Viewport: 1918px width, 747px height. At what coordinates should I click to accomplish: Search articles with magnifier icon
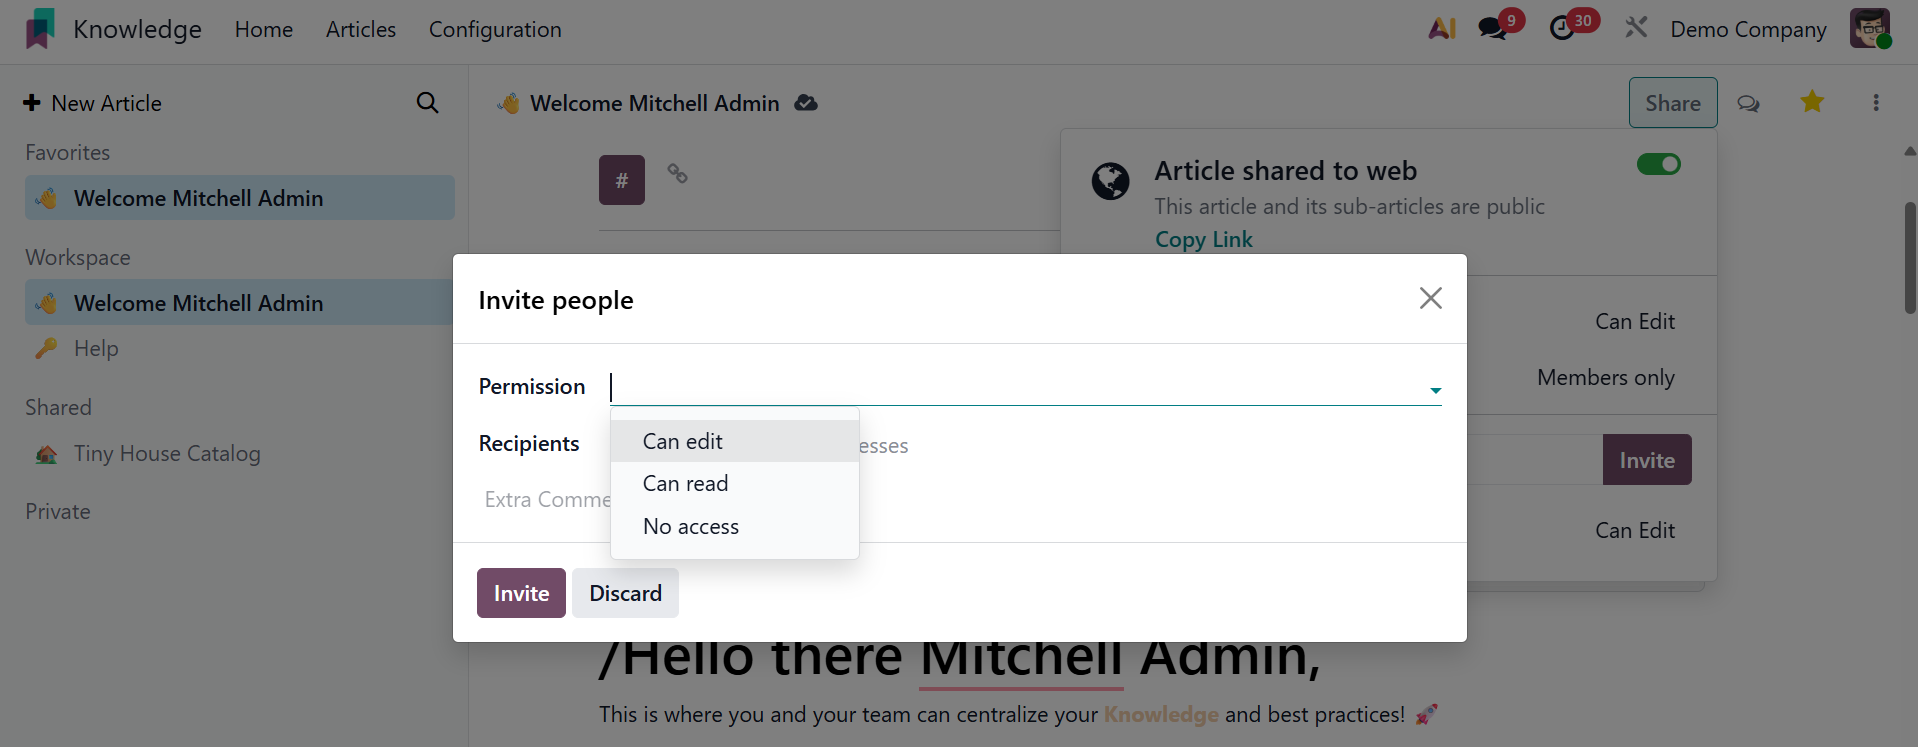[427, 103]
